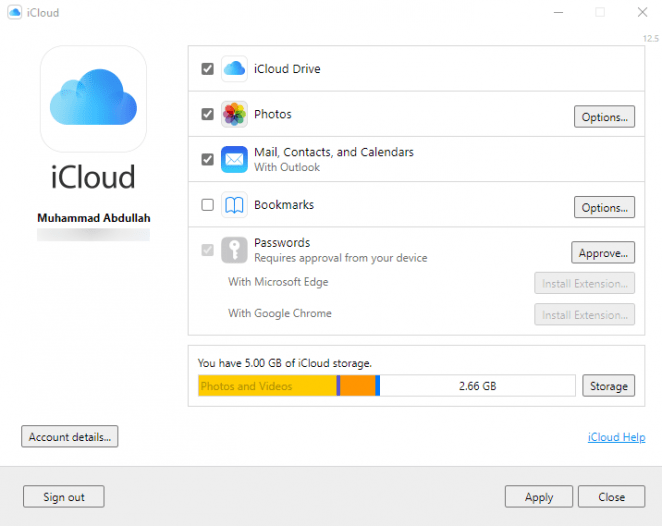Click the Bookmarks open-book icon
Screen dimensions: 662x526
tap(234, 205)
